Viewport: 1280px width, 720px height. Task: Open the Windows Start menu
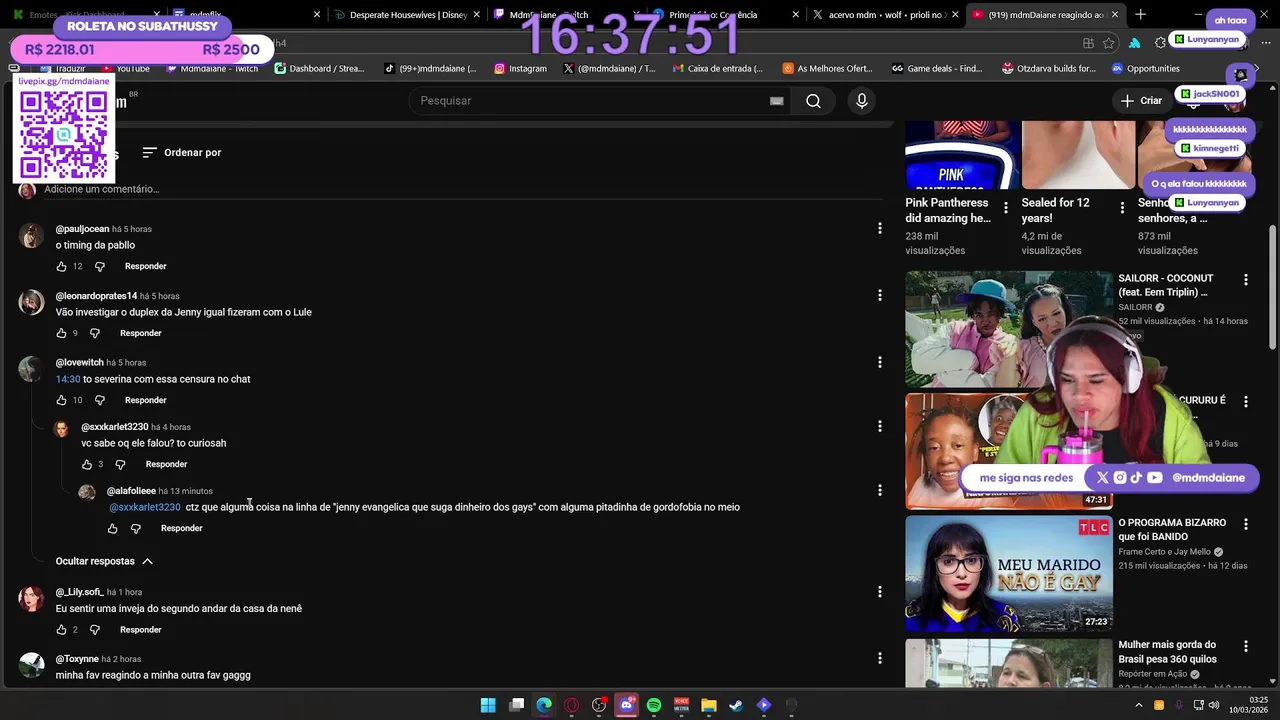pyautogui.click(x=488, y=705)
